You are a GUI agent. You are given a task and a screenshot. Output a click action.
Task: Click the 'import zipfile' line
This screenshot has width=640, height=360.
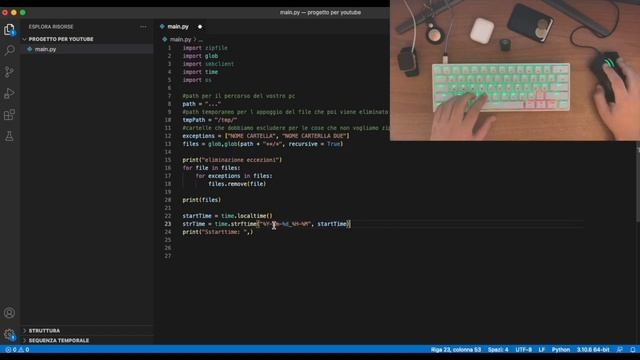pos(205,48)
